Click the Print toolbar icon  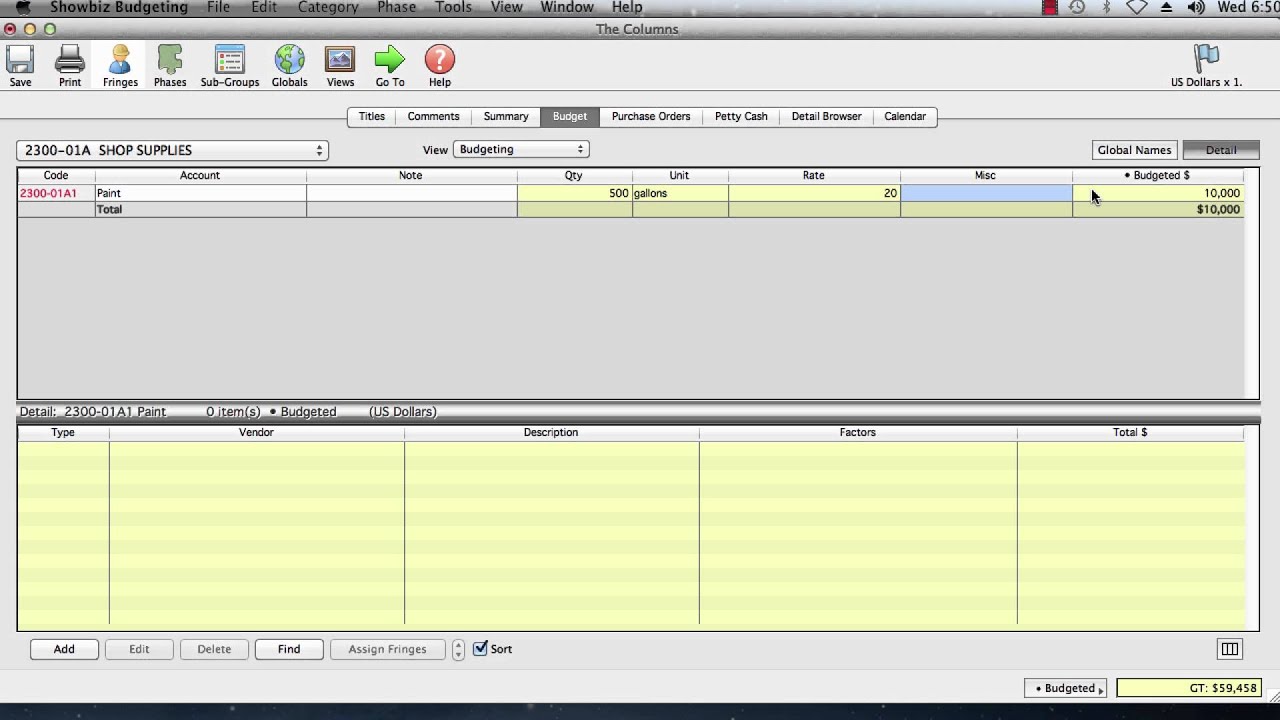70,65
